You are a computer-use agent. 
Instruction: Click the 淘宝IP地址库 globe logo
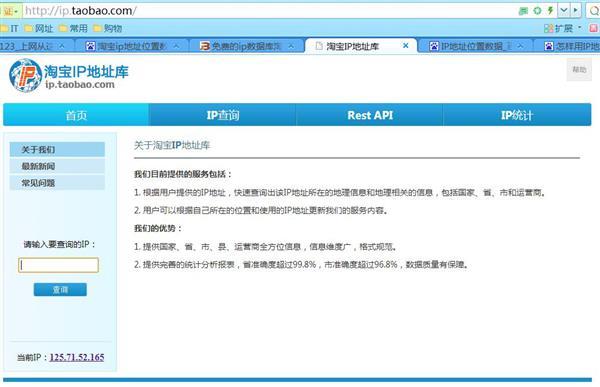pos(25,75)
